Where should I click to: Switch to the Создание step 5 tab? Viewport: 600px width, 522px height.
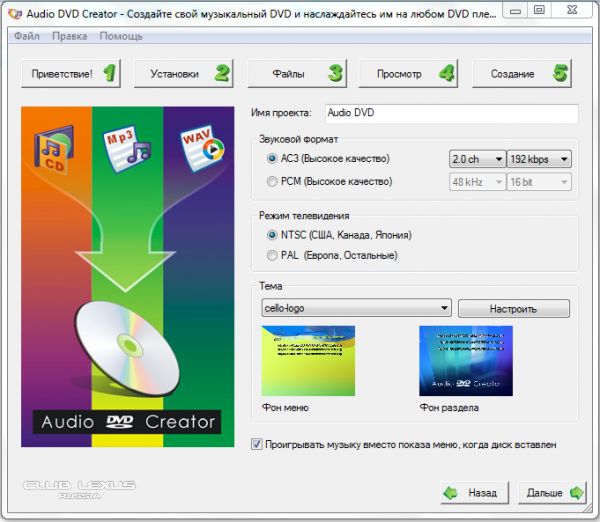tap(522, 73)
